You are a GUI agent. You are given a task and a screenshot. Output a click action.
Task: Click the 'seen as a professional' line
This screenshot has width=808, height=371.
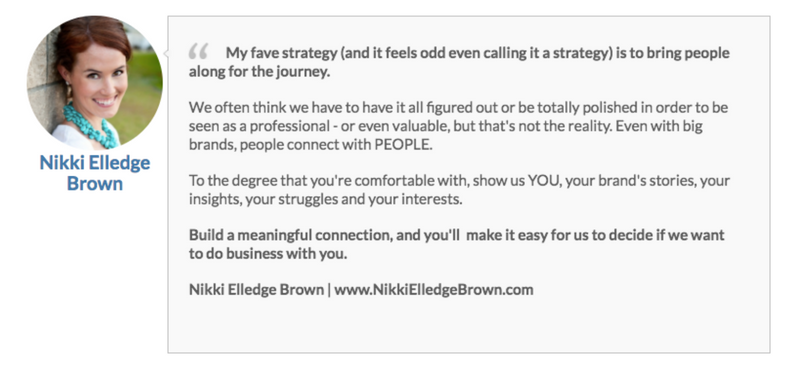pos(446,126)
